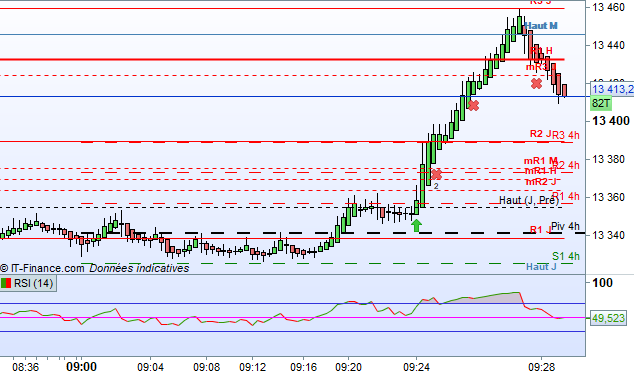Select the red X marker under mR3 label
Screen dimensions: 634x371
[536, 84]
